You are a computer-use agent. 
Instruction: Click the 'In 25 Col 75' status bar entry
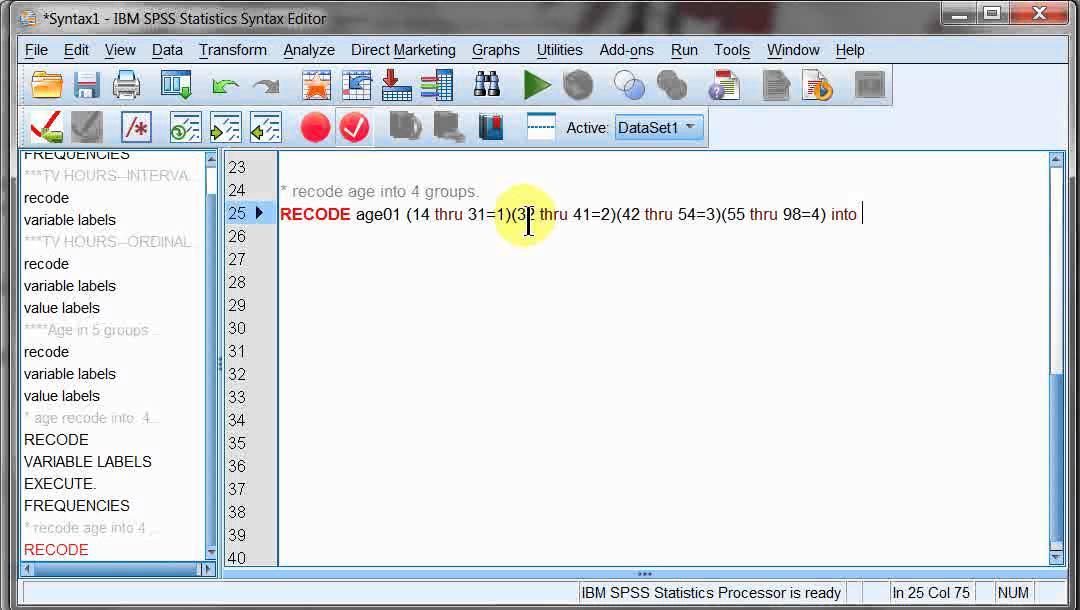(x=931, y=593)
